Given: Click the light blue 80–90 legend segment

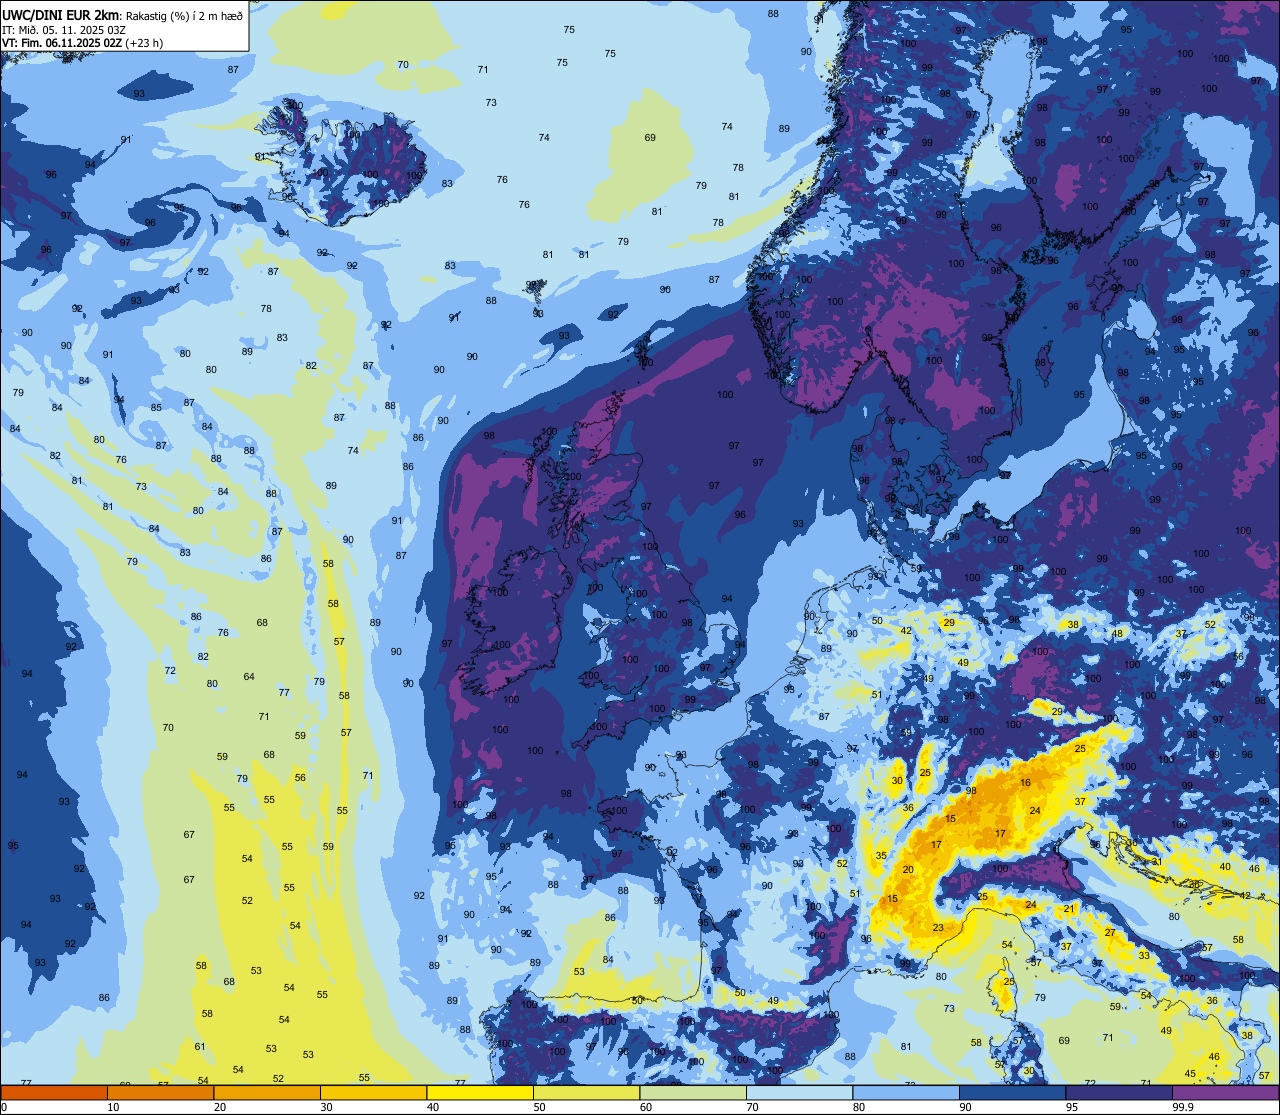Looking at the screenshot, I should pyautogui.click(x=906, y=1093).
